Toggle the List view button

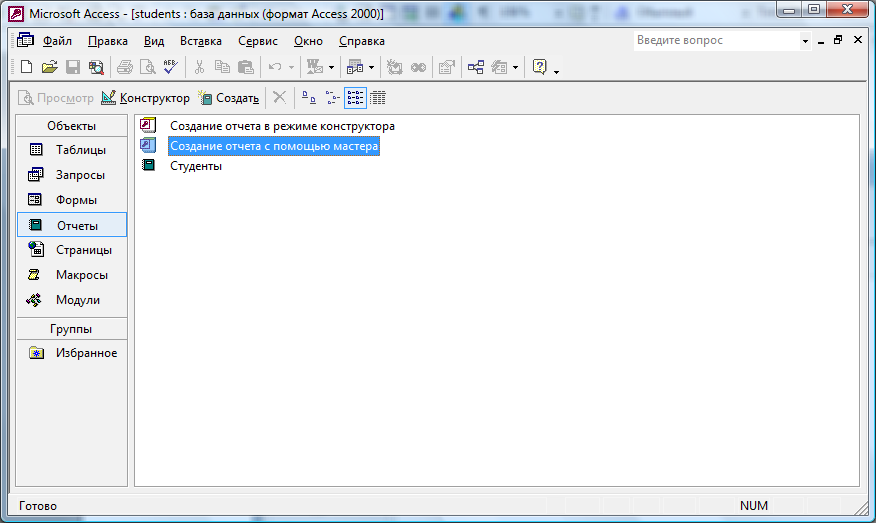355,98
